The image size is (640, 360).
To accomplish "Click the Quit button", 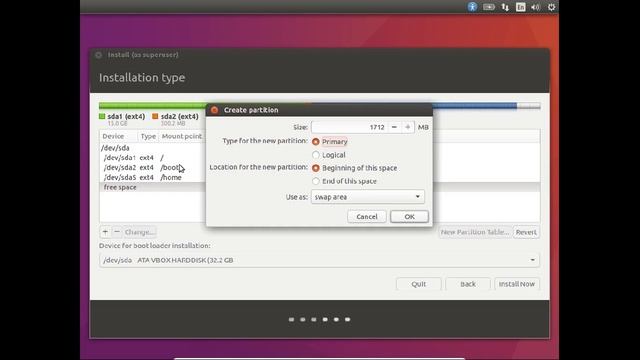I will click(x=418, y=284).
